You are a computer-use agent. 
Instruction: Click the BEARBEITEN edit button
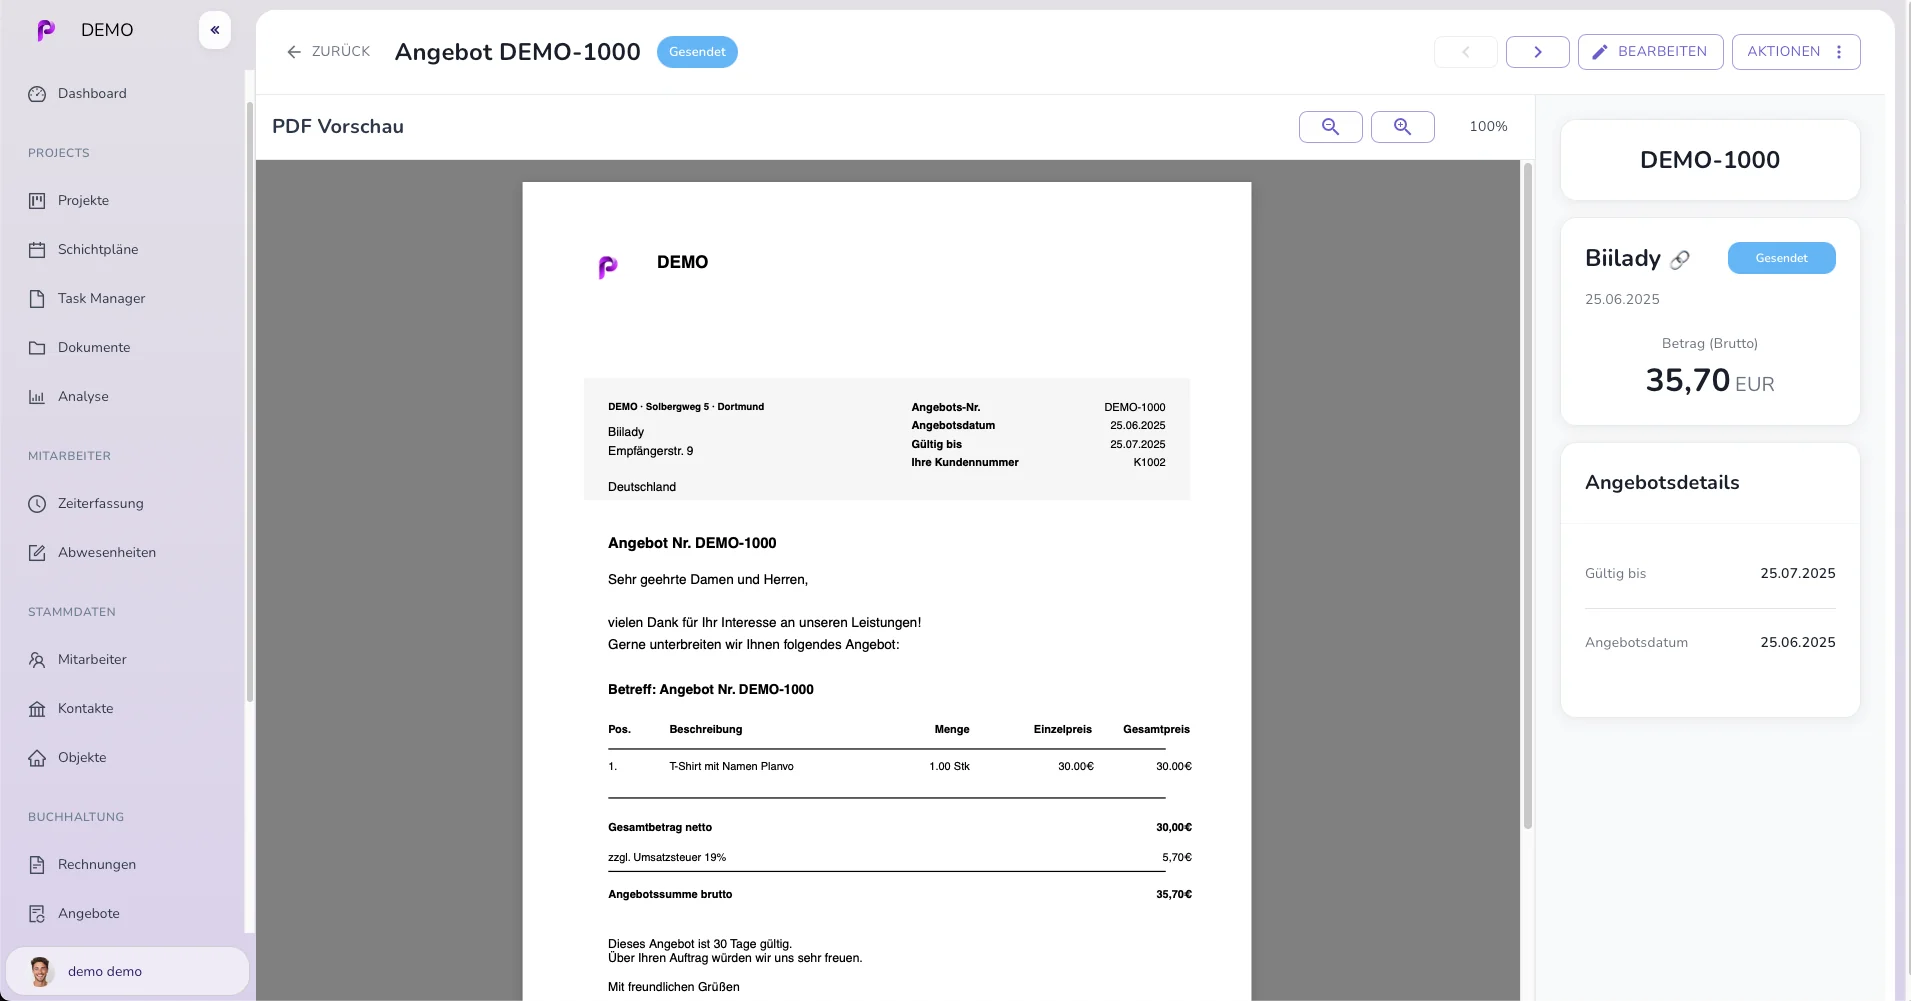[1650, 52]
